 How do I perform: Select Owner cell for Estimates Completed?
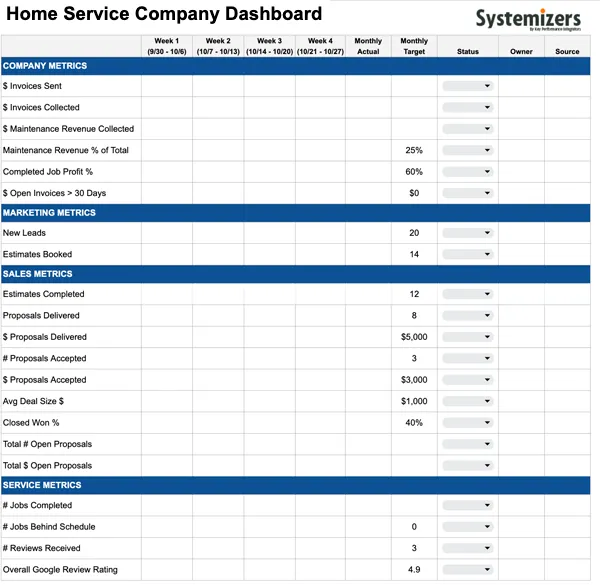tap(521, 294)
